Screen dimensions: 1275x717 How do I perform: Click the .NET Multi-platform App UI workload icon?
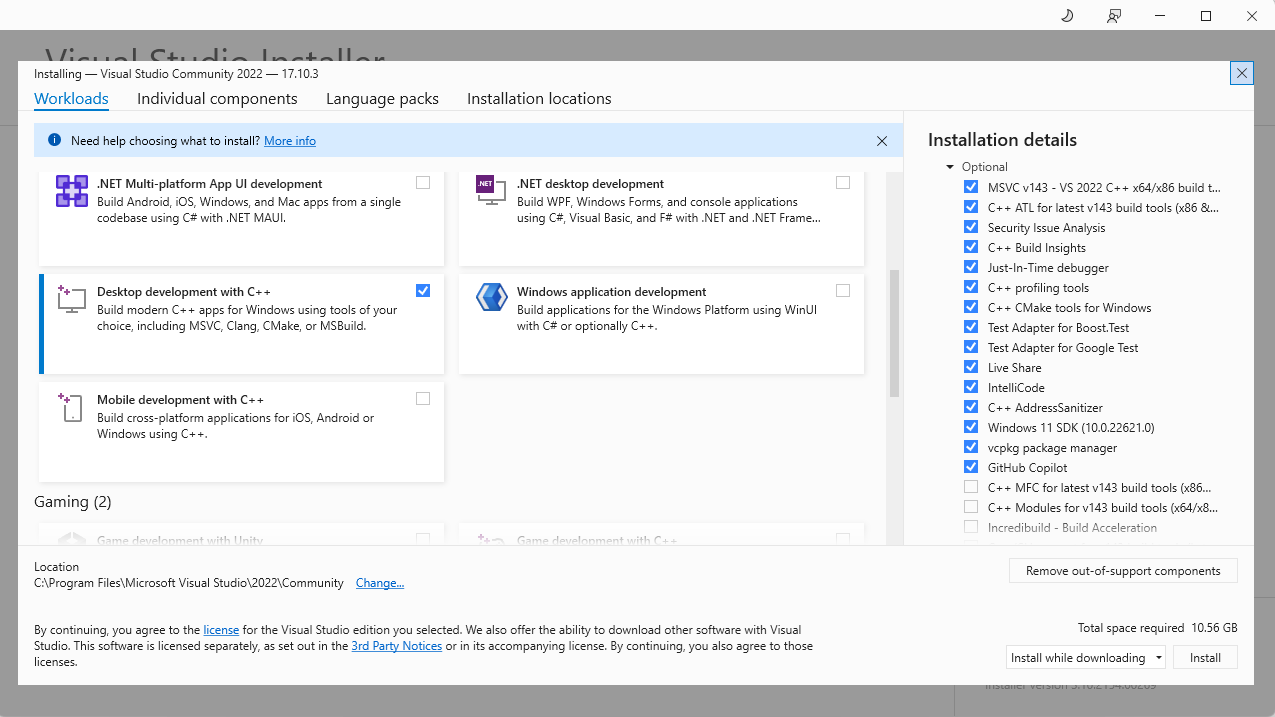[x=72, y=191]
